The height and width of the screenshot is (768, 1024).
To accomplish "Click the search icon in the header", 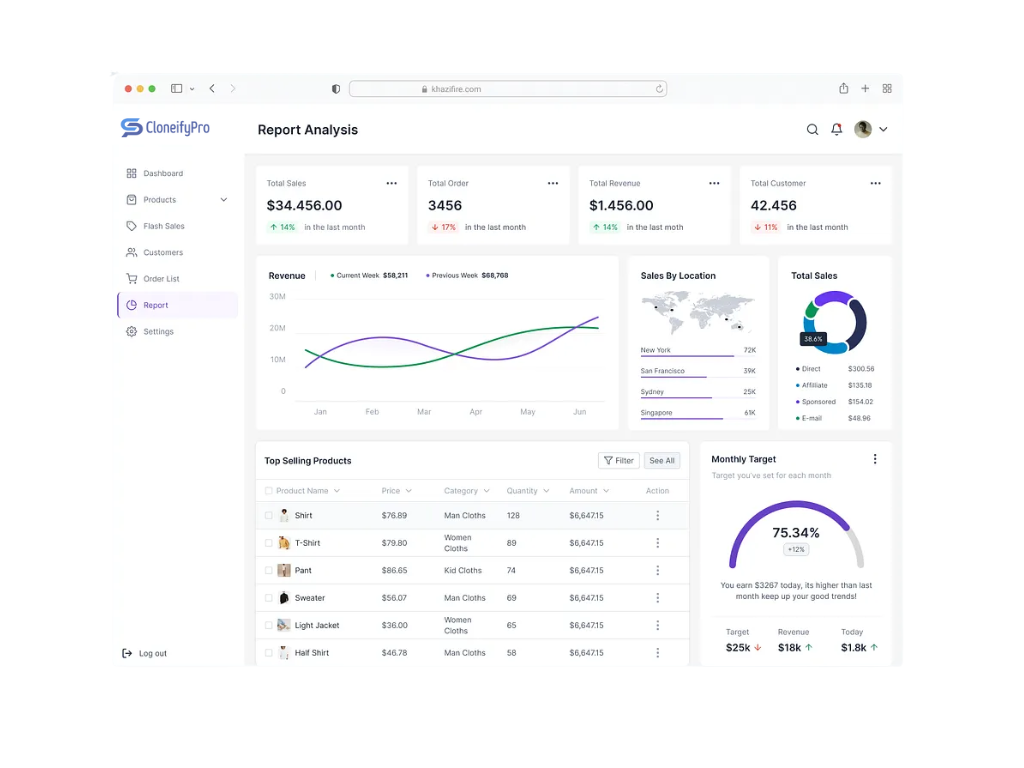I will click(813, 129).
